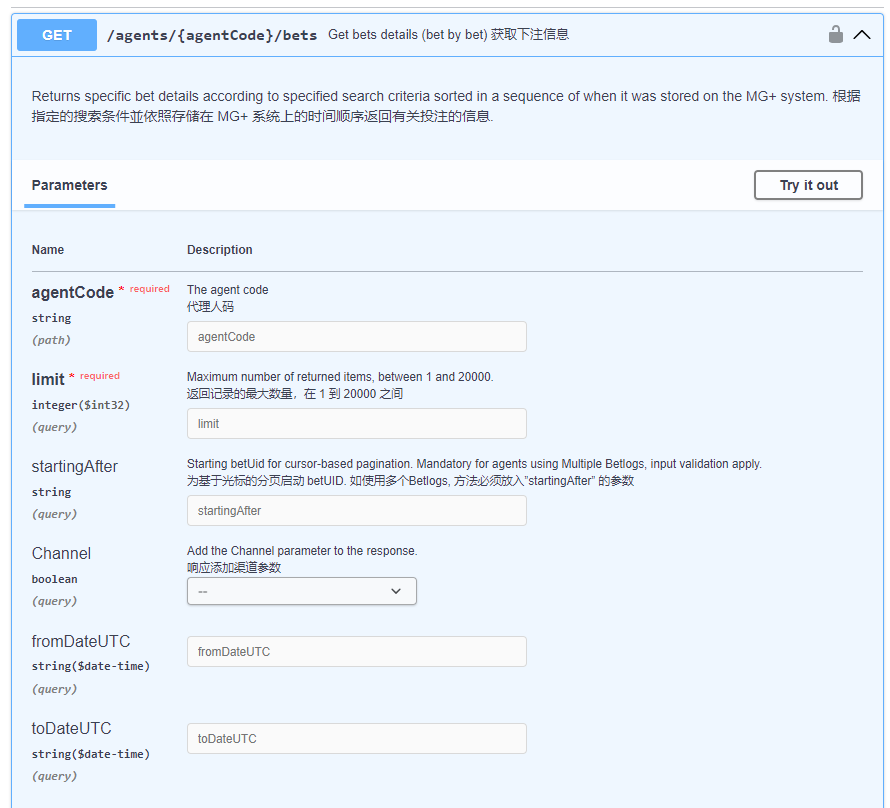The image size is (890, 808).
Task: Switch to the Parameters tab
Action: [x=69, y=185]
